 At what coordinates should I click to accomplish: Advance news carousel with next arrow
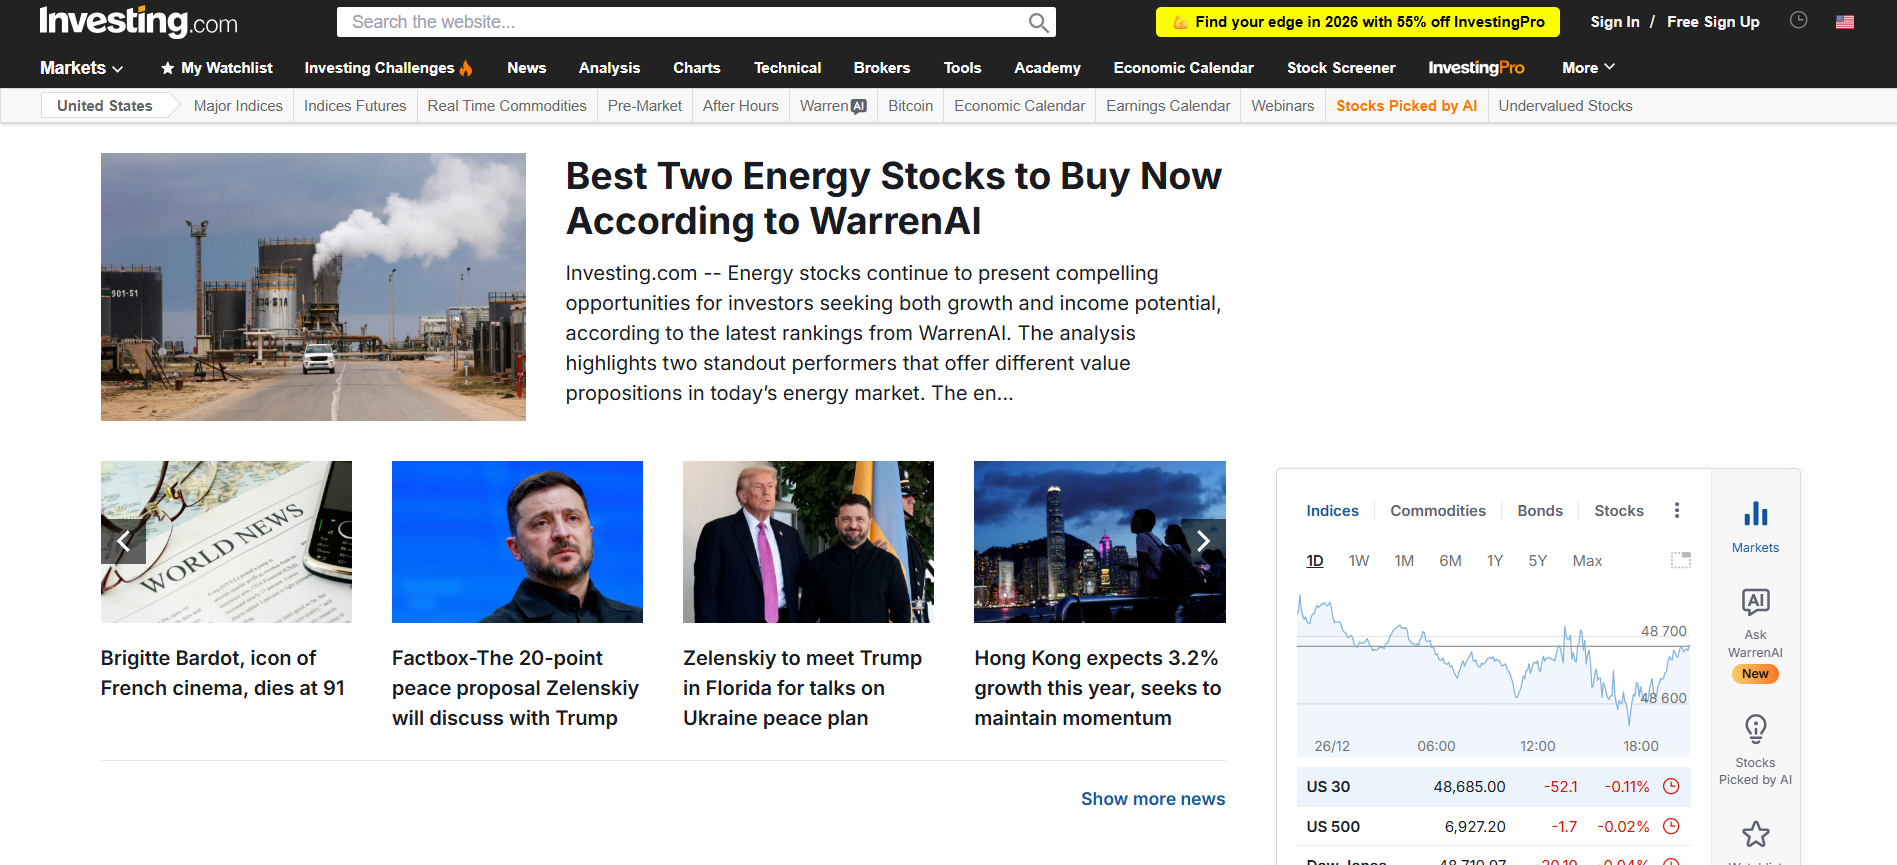click(1203, 541)
